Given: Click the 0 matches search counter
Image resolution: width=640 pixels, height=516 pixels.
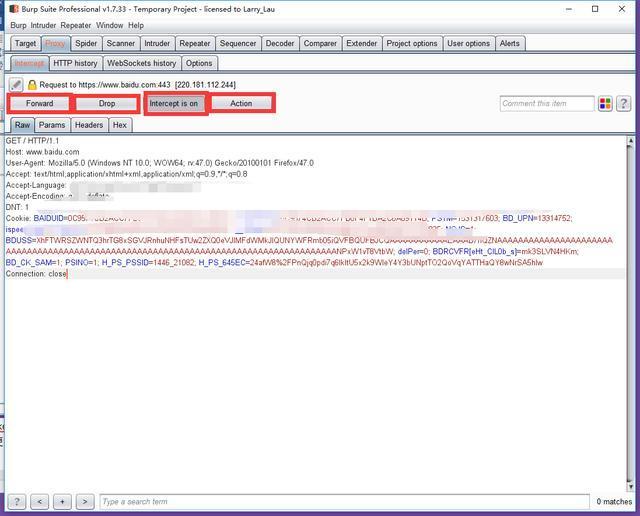Looking at the screenshot, I should tap(614, 501).
